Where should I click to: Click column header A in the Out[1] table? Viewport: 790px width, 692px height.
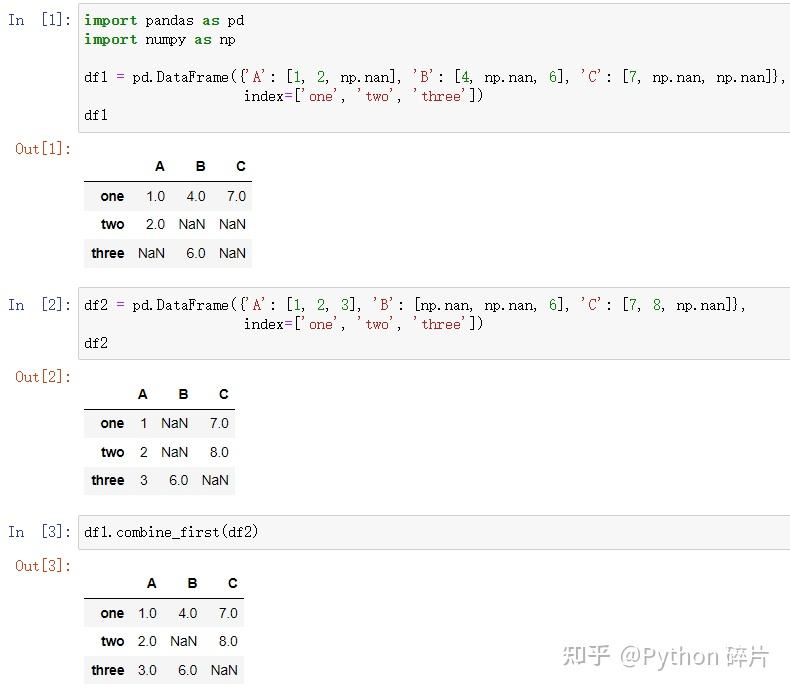point(159,166)
